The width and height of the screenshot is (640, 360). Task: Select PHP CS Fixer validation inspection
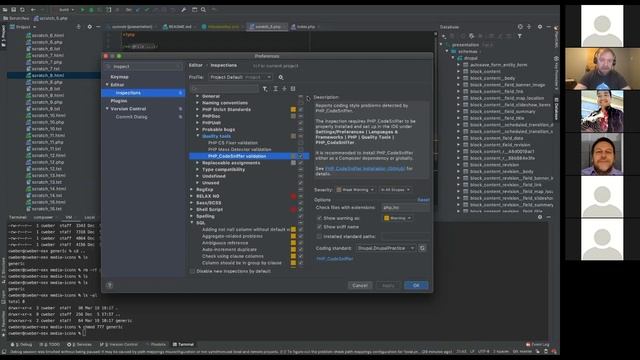pos(233,143)
